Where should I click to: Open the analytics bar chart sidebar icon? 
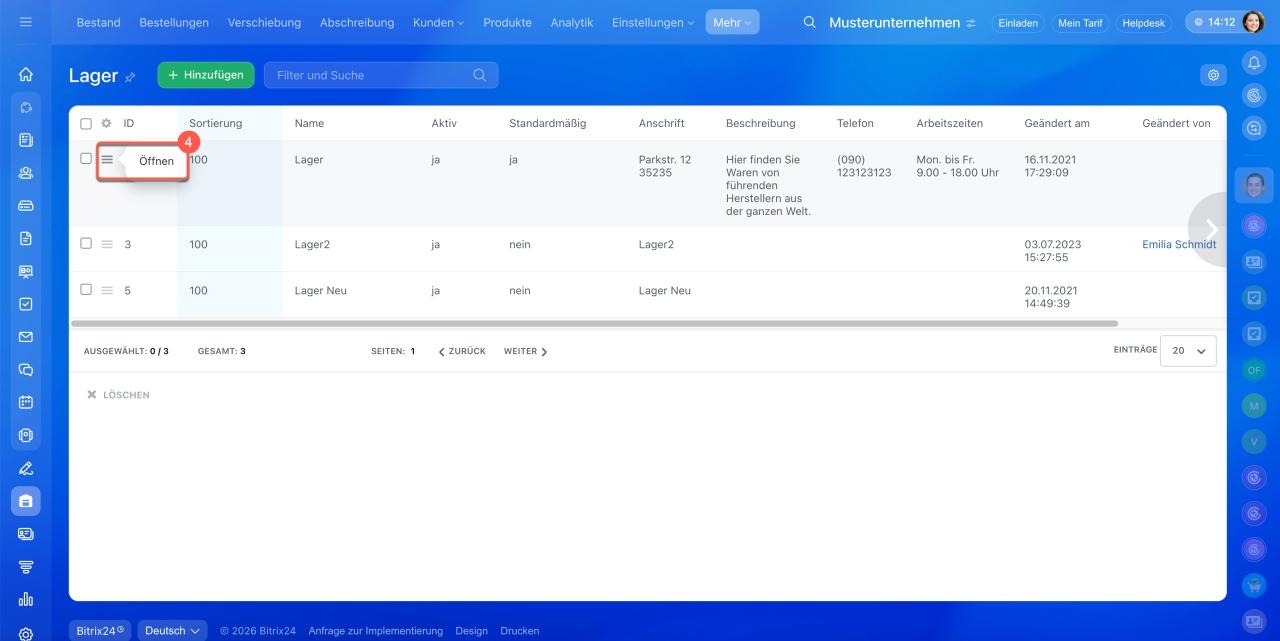coord(26,599)
